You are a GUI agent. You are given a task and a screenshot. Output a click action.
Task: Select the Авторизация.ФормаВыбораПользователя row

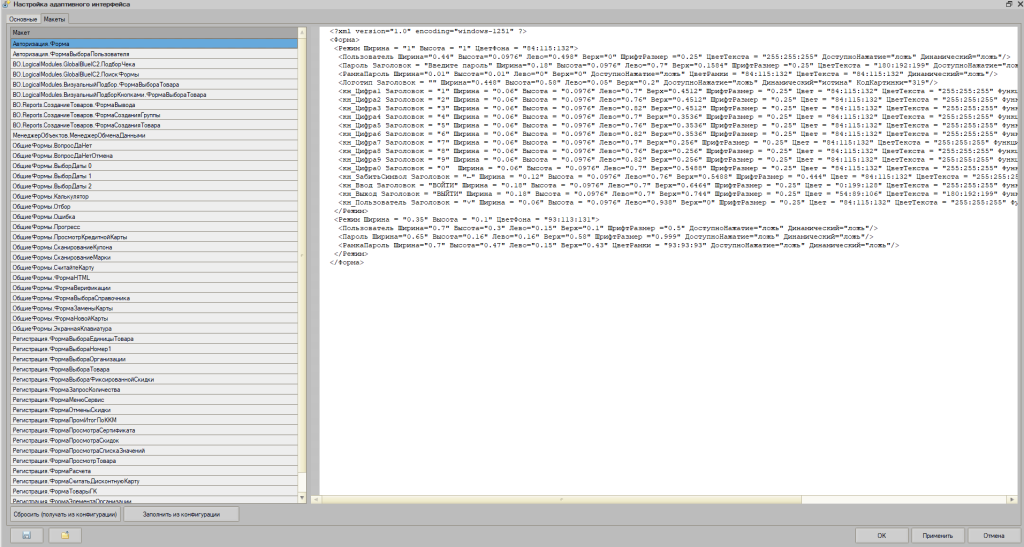150,52
